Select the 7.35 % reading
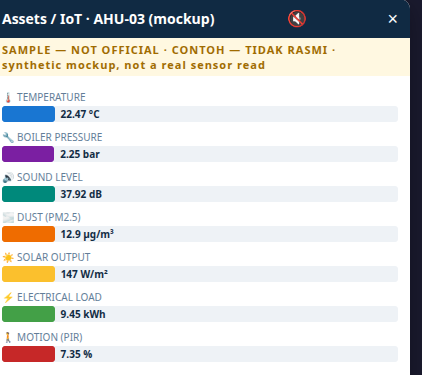The width and height of the screenshot is (422, 375). click(76, 354)
